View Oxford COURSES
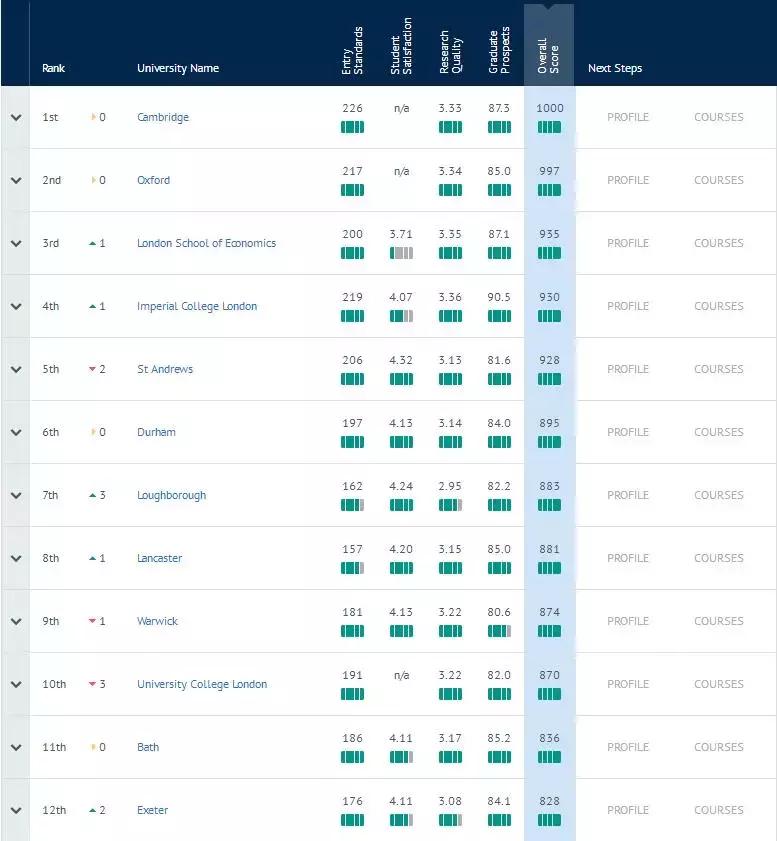Screen dimensions: 777x841 [719, 180]
